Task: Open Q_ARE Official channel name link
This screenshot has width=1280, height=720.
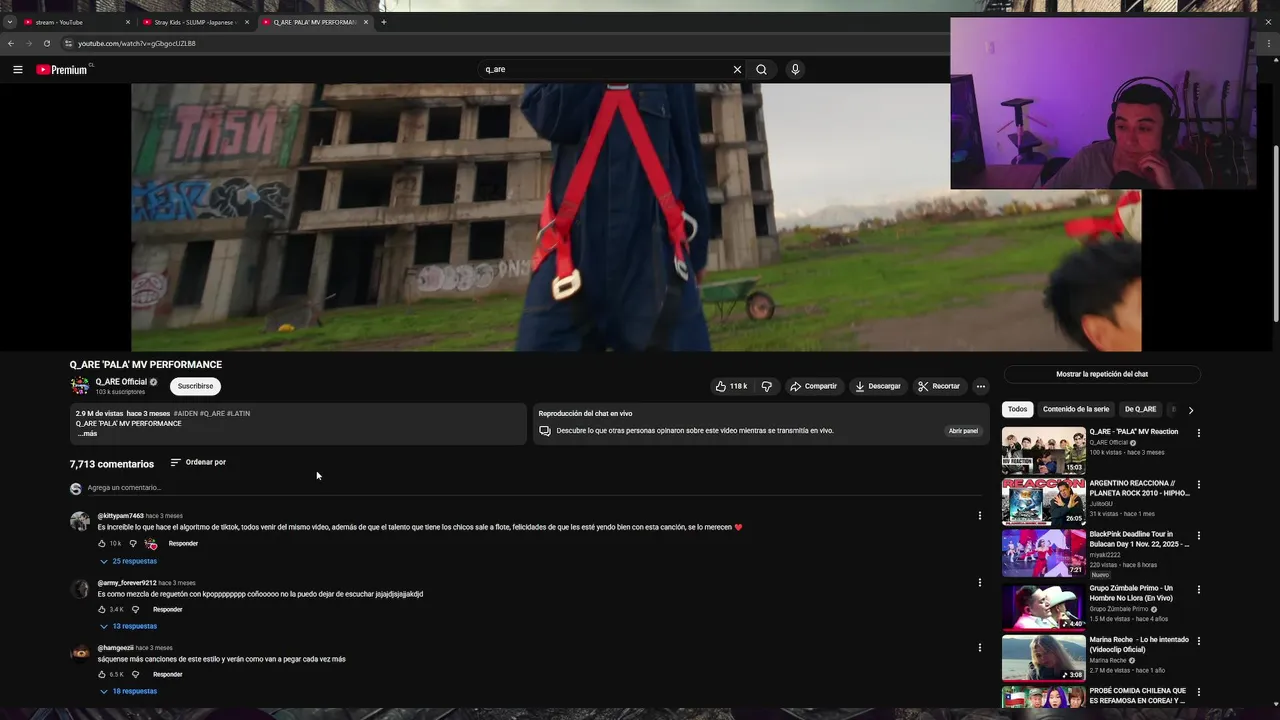Action: (121, 382)
